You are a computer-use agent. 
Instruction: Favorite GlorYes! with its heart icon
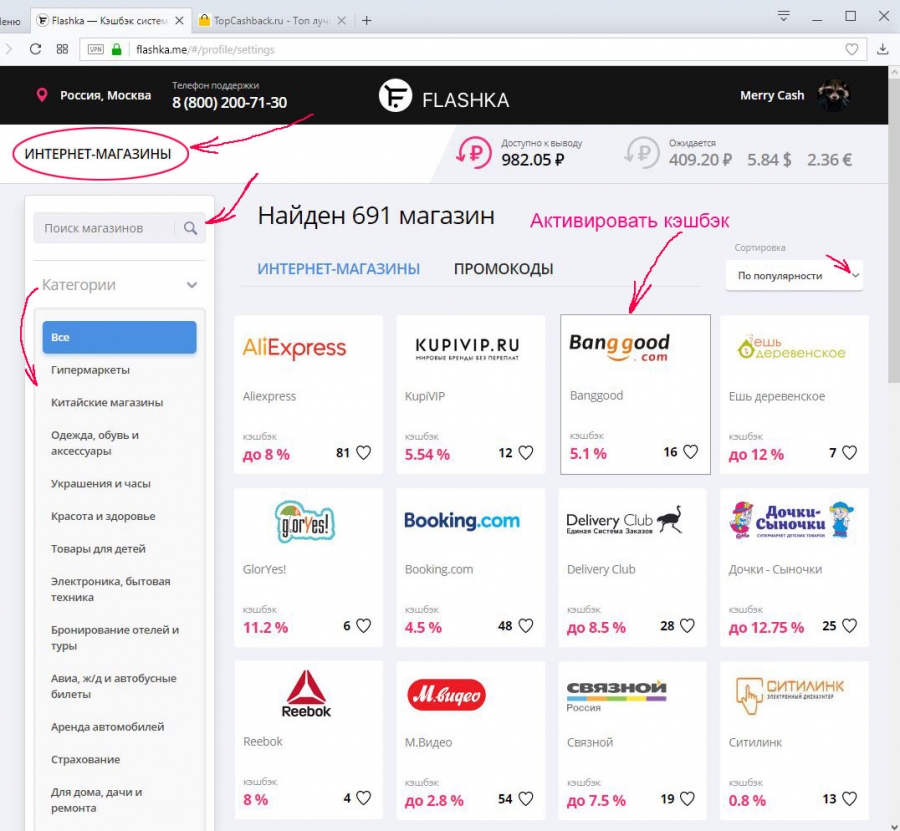[363, 626]
